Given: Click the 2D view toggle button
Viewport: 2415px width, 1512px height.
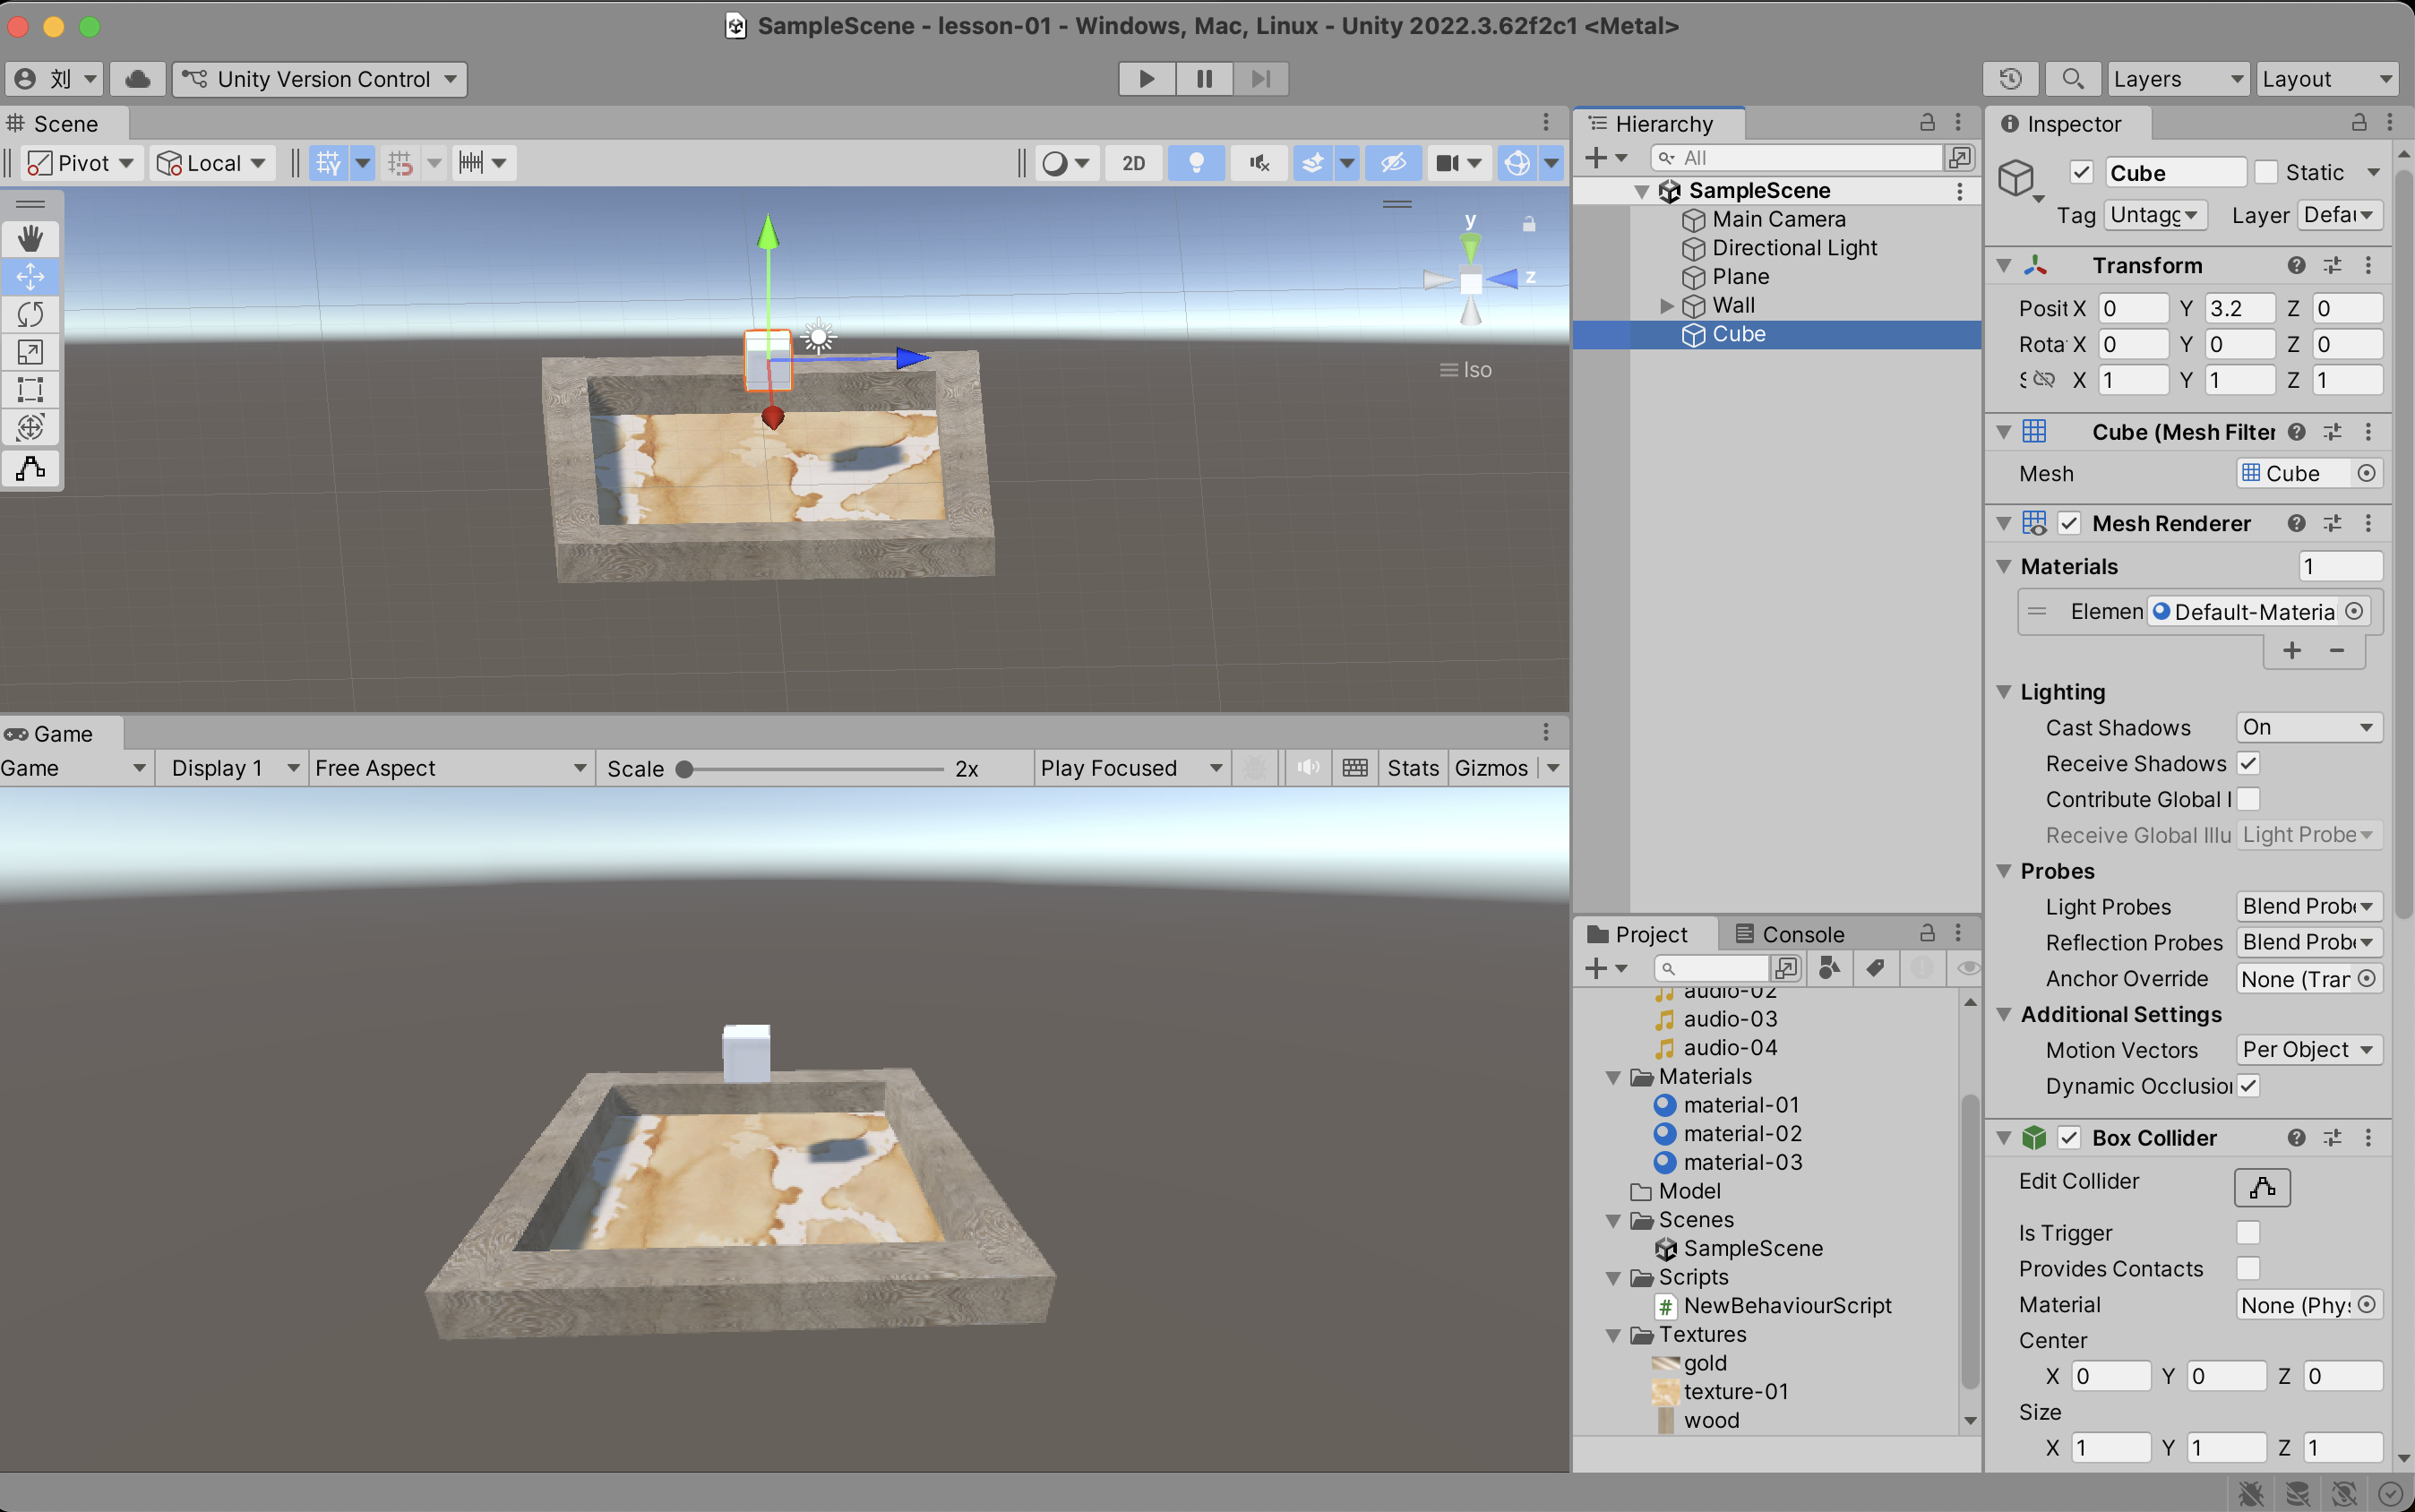Looking at the screenshot, I should (1133, 163).
